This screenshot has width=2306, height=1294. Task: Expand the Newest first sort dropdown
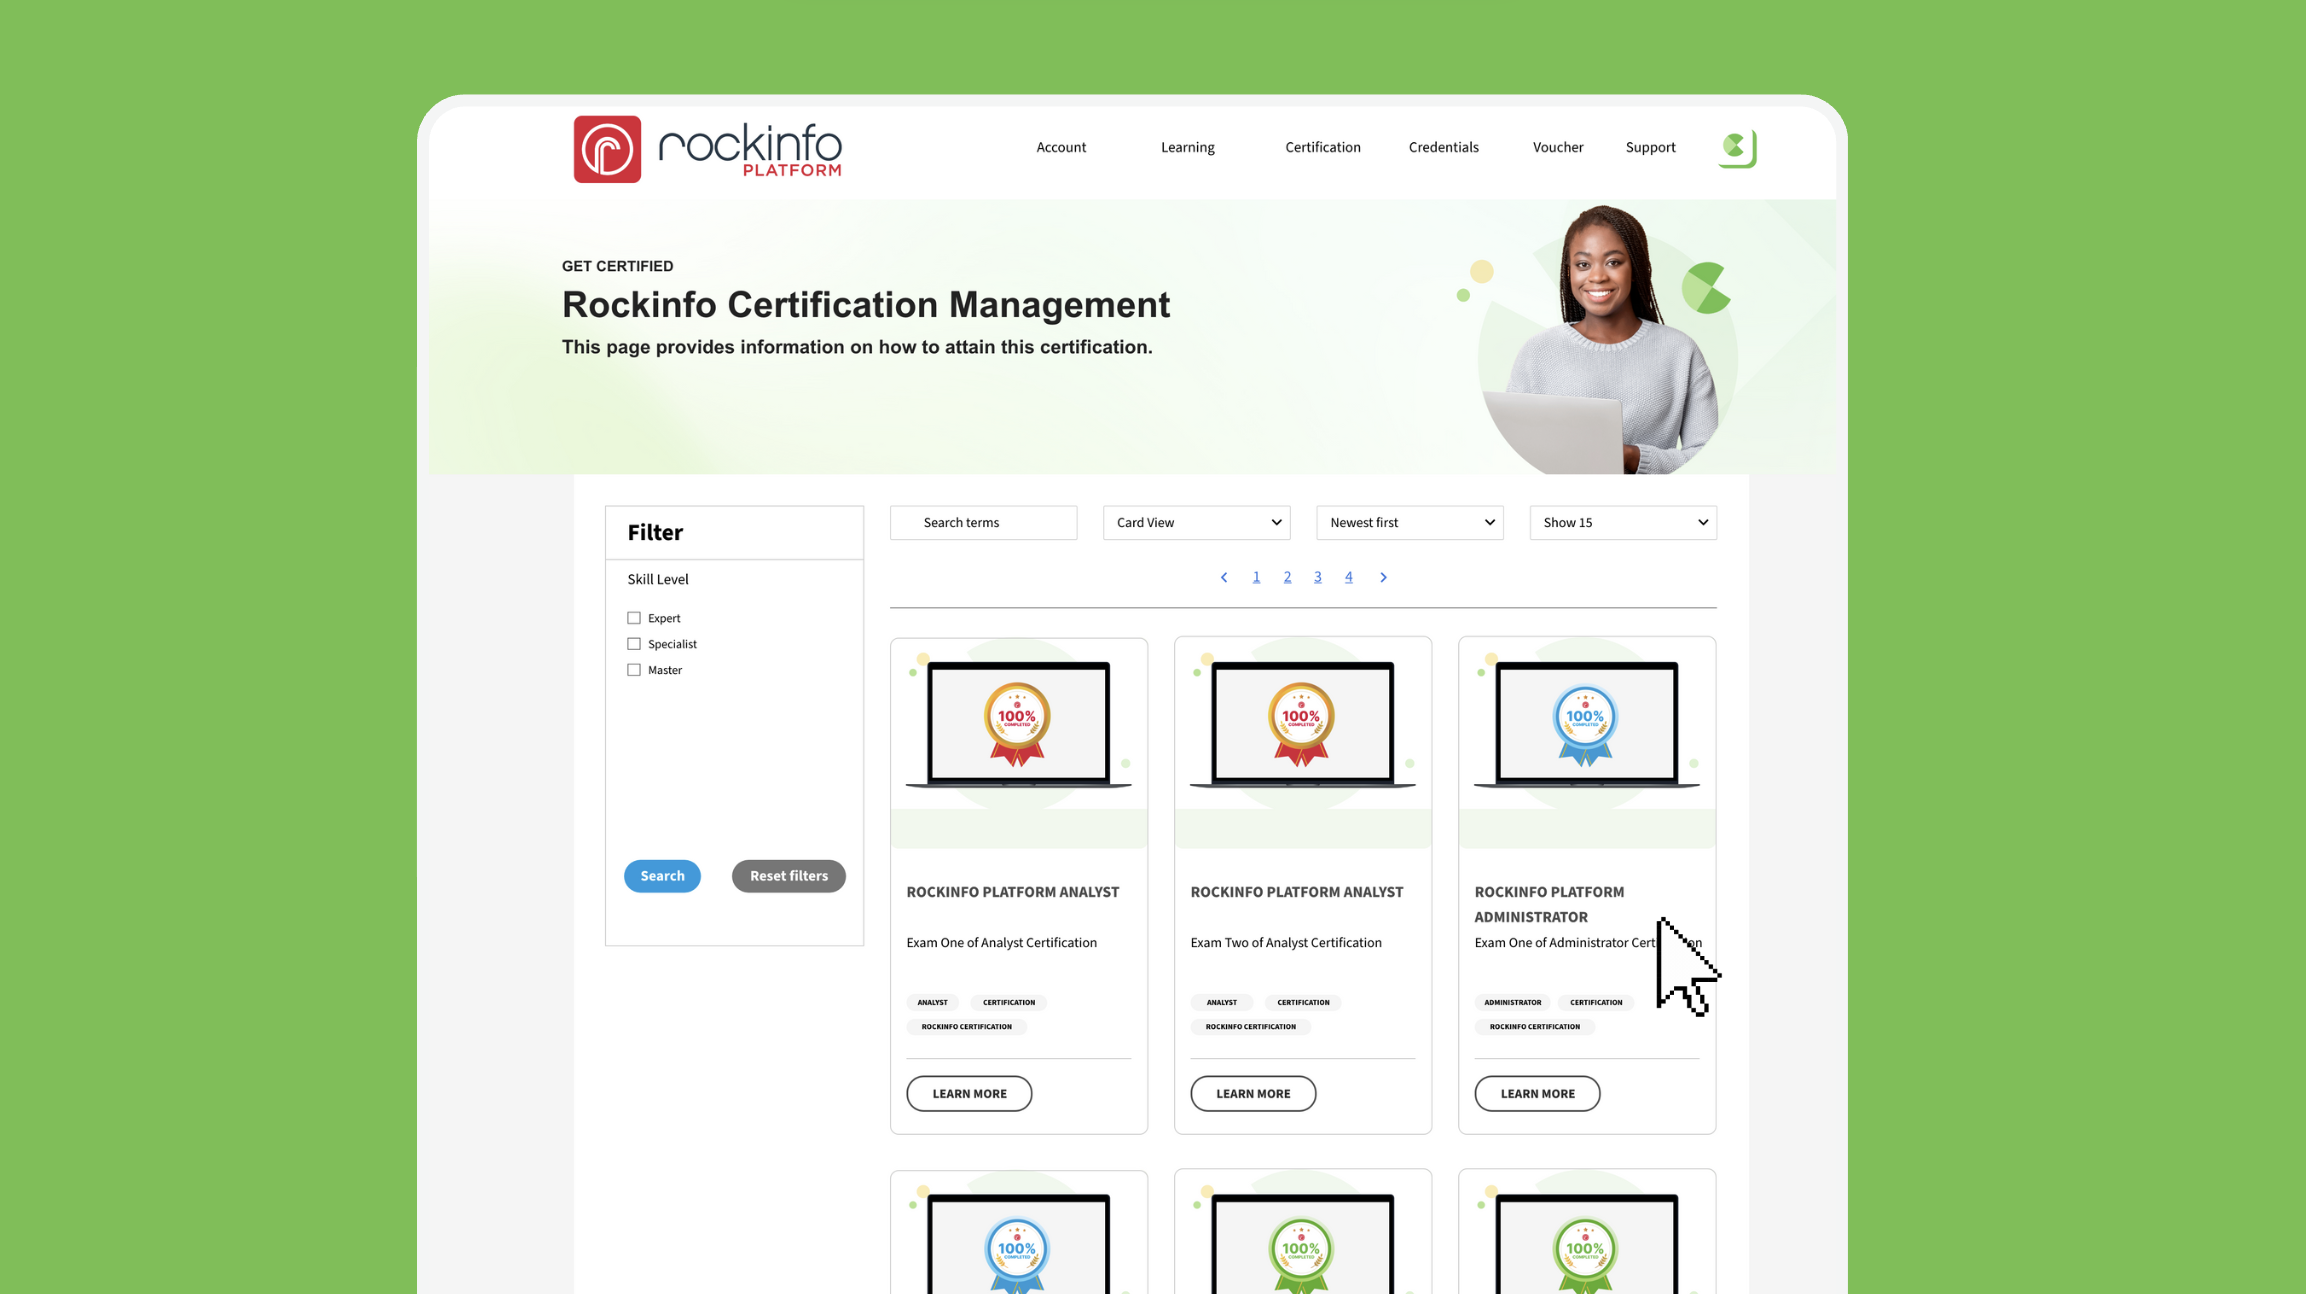(1409, 523)
